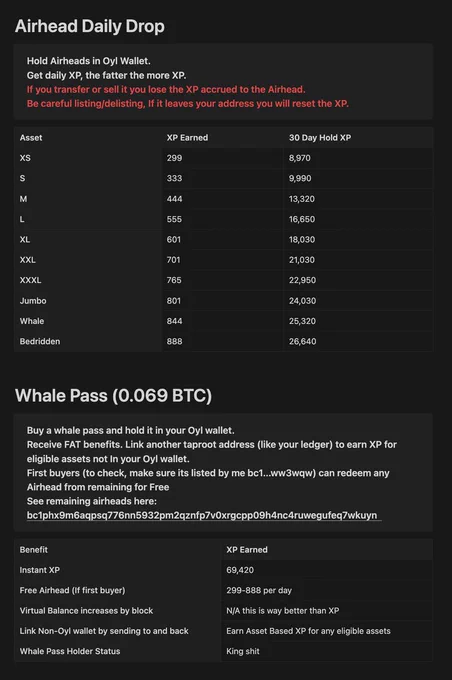Screen dimensions: 452x680
Task: Click the M asset 13,320 hold value
Action: pos(302,199)
